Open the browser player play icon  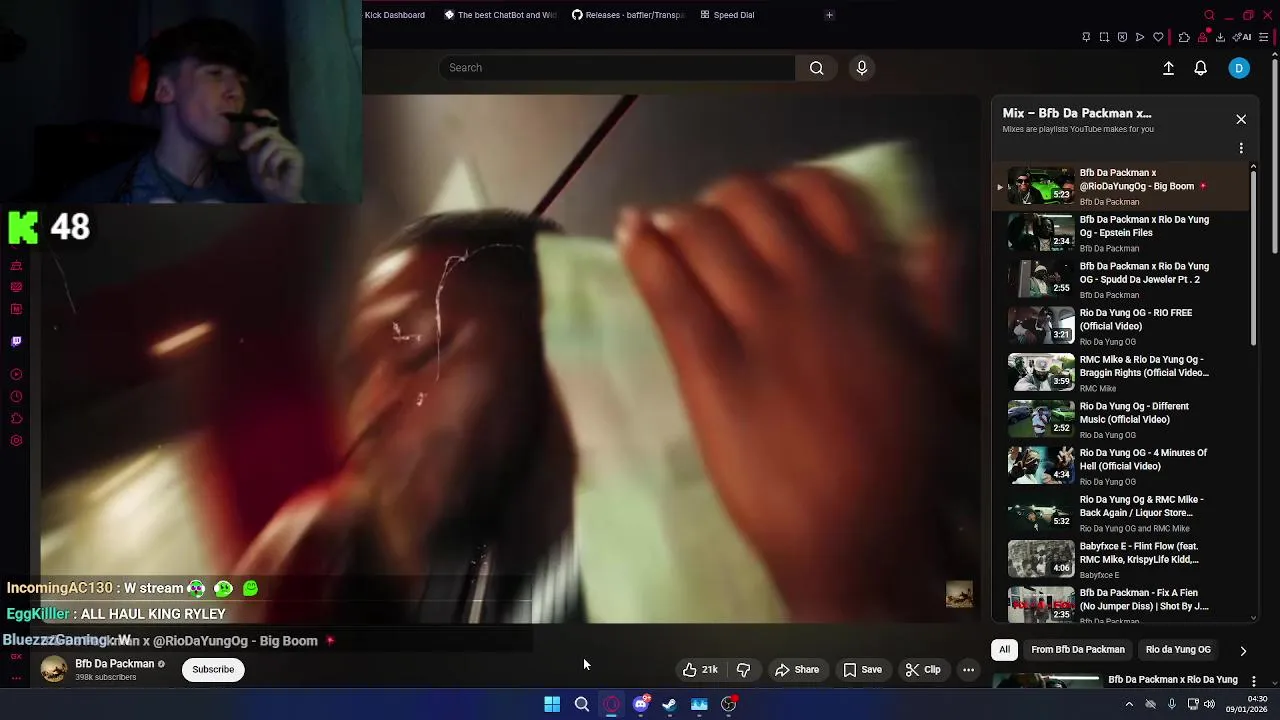point(1140,37)
